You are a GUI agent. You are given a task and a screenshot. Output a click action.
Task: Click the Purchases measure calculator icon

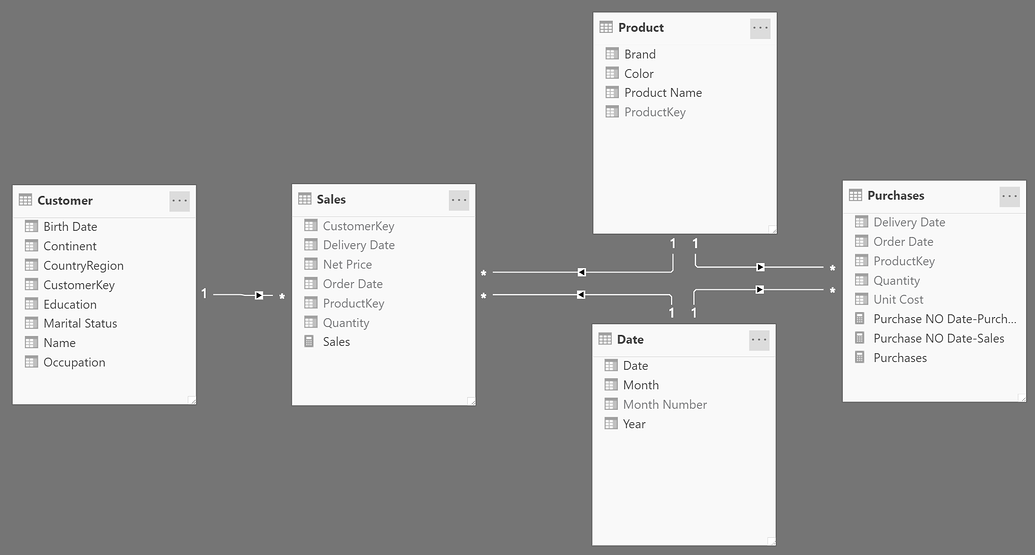[x=860, y=358]
